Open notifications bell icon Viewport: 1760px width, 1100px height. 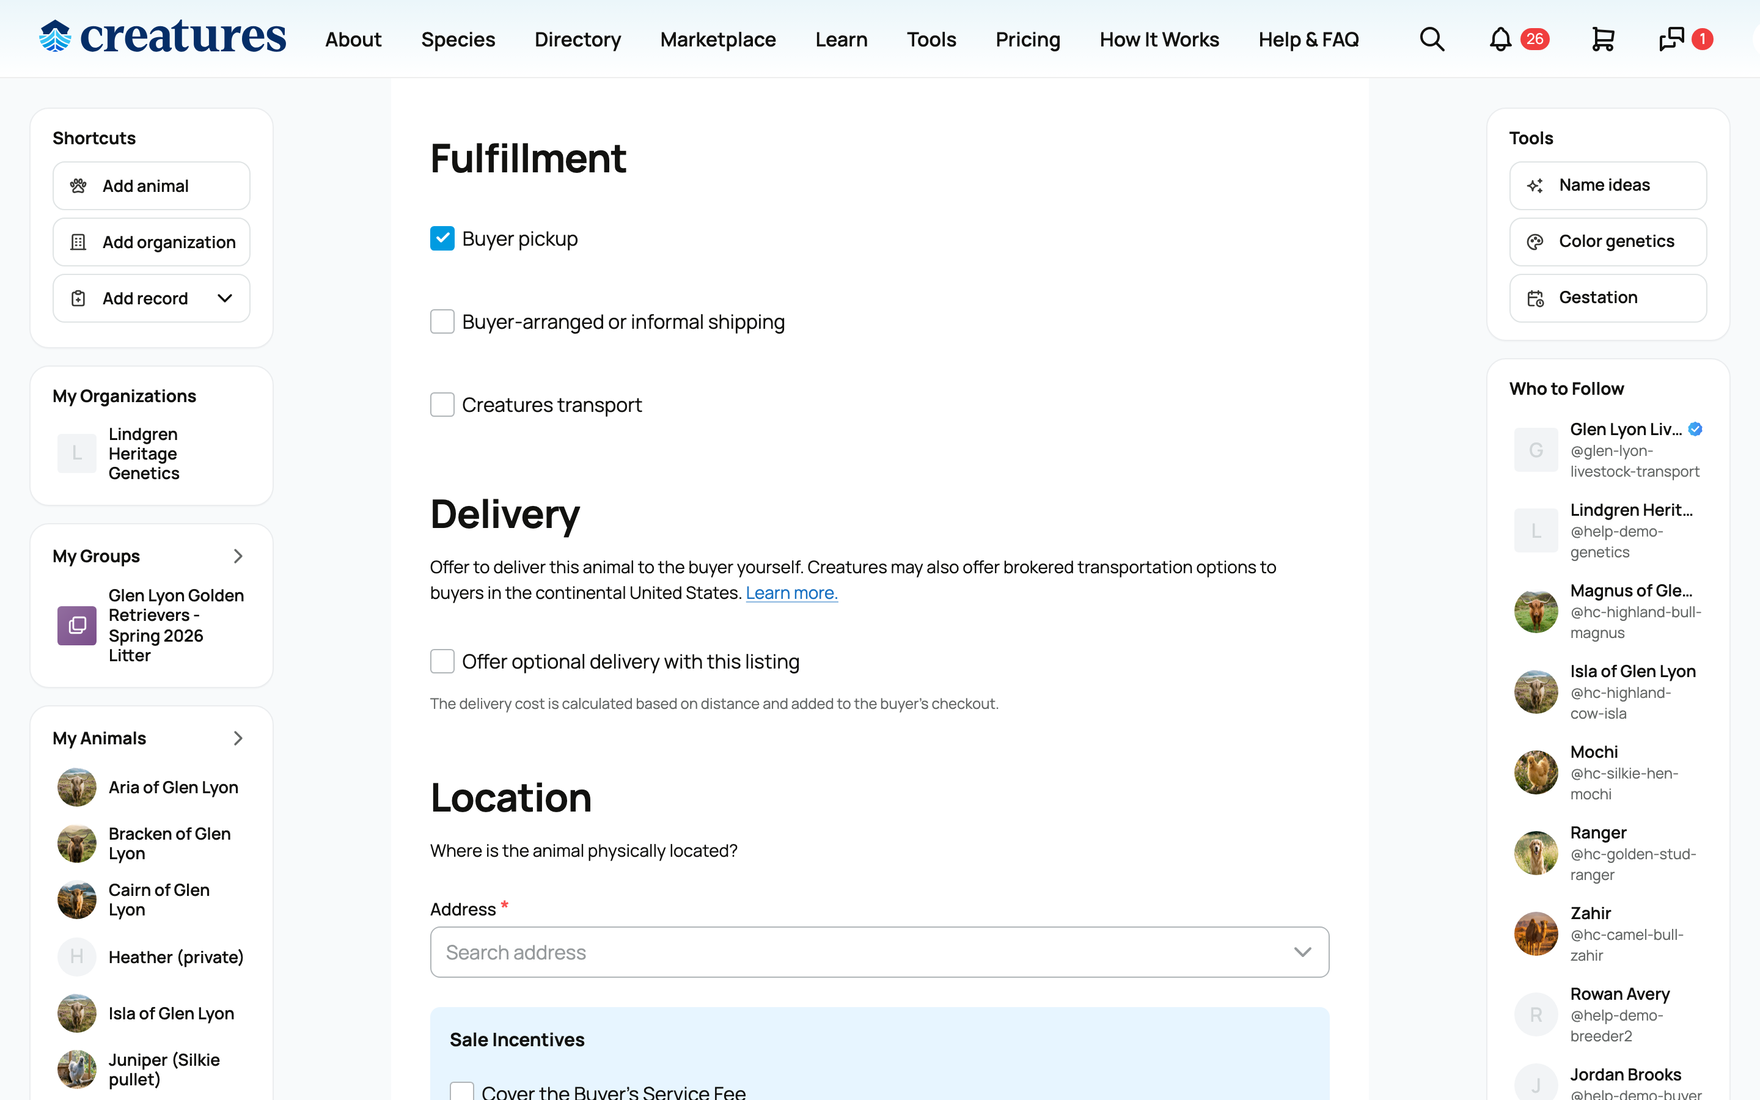pyautogui.click(x=1500, y=39)
